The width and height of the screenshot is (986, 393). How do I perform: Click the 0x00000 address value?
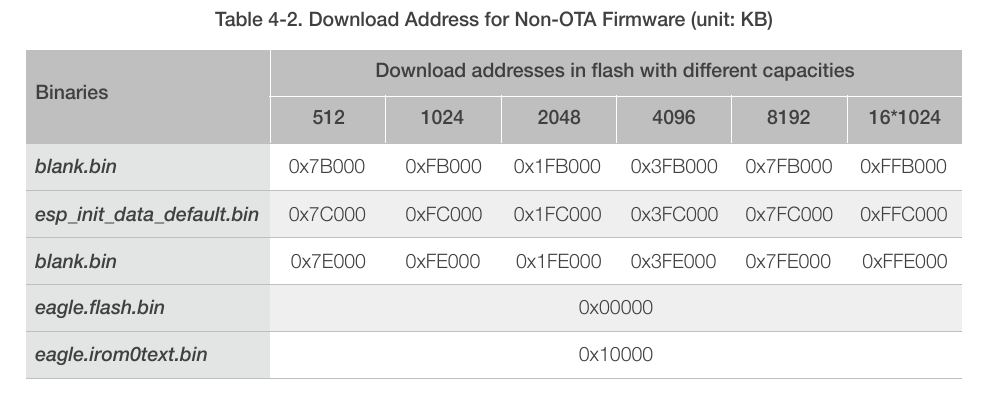pos(616,307)
